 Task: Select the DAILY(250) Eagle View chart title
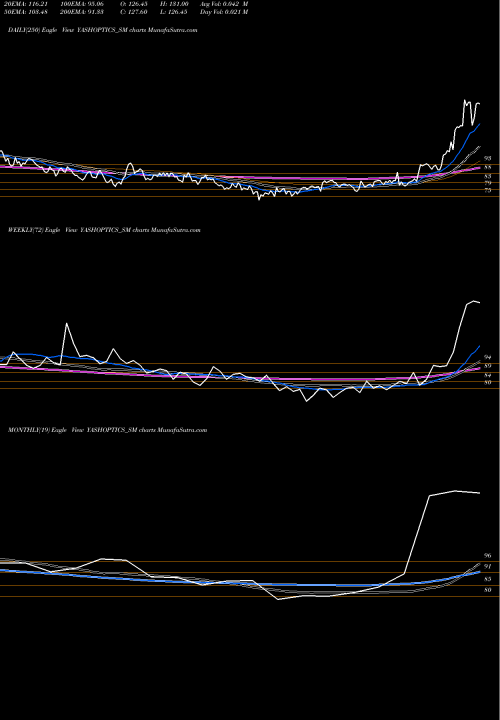pos(103,30)
